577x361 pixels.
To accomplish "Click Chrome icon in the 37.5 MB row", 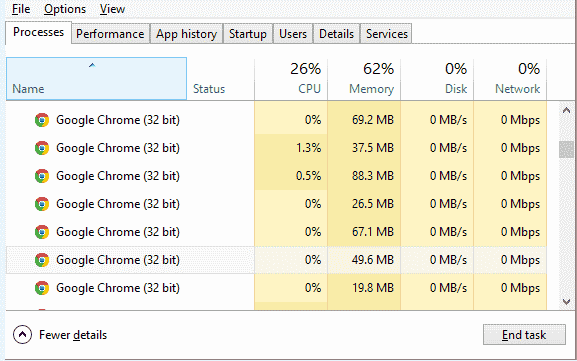I will point(42,148).
